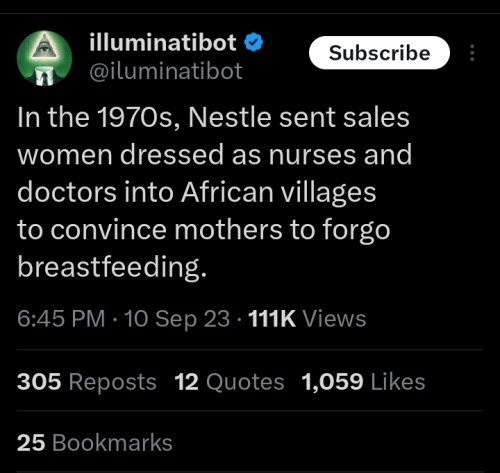
Task: Click the Bookmarks label text
Action: 112,443
